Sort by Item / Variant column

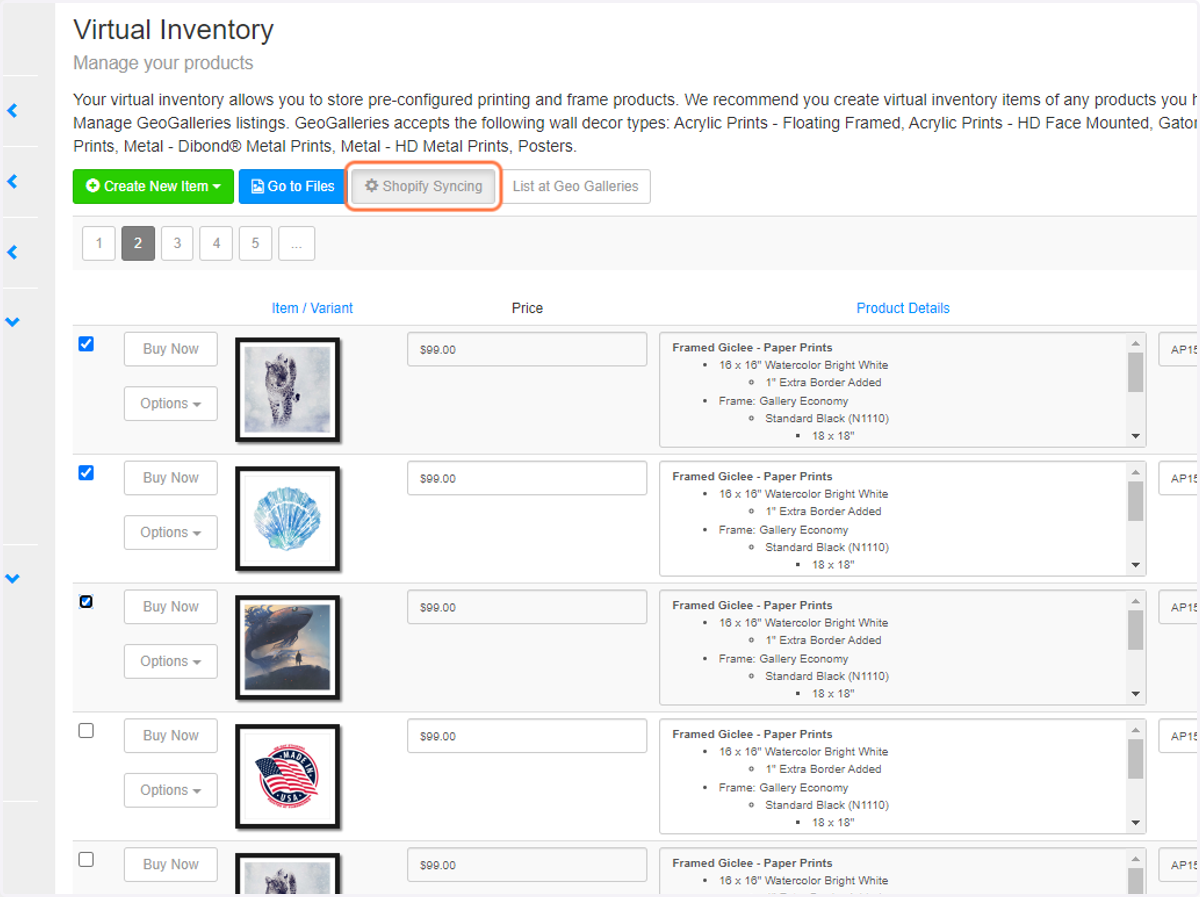(x=312, y=308)
